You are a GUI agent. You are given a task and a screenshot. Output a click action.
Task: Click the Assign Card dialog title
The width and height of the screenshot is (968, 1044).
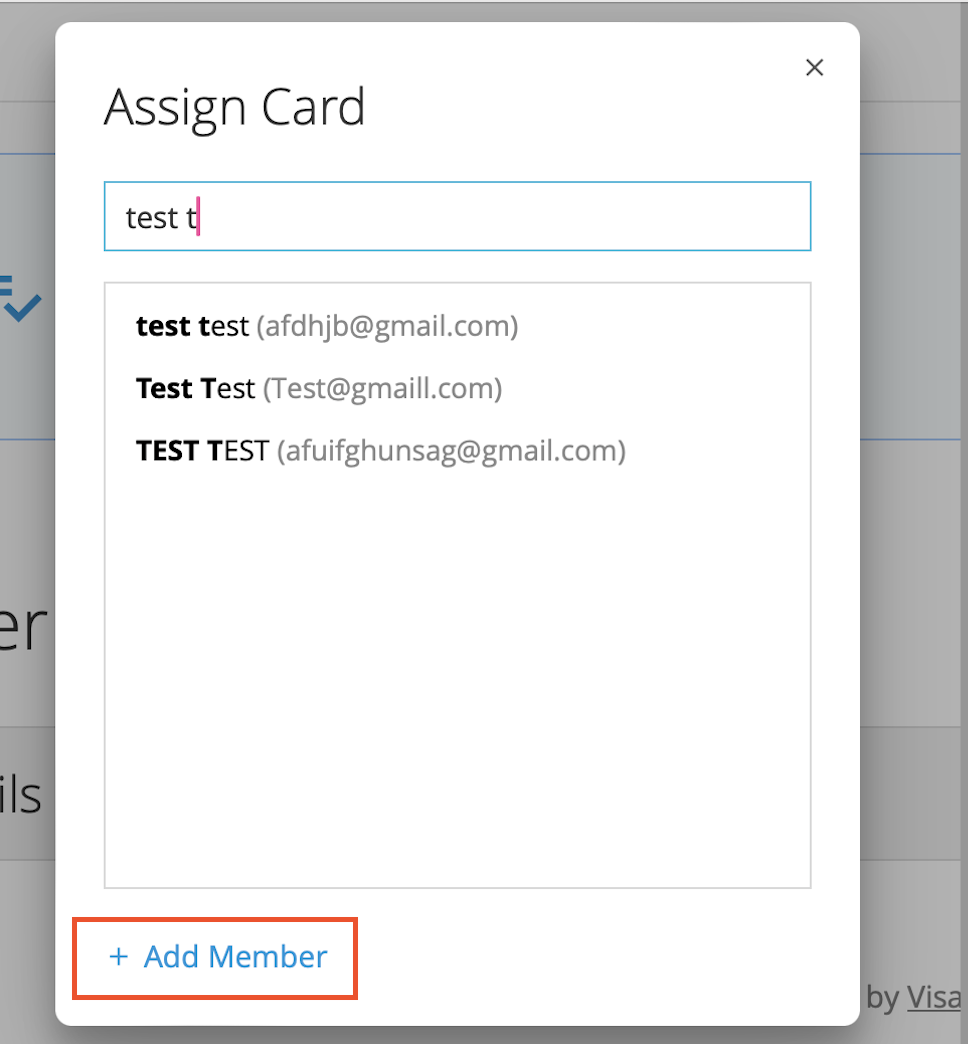(x=233, y=107)
